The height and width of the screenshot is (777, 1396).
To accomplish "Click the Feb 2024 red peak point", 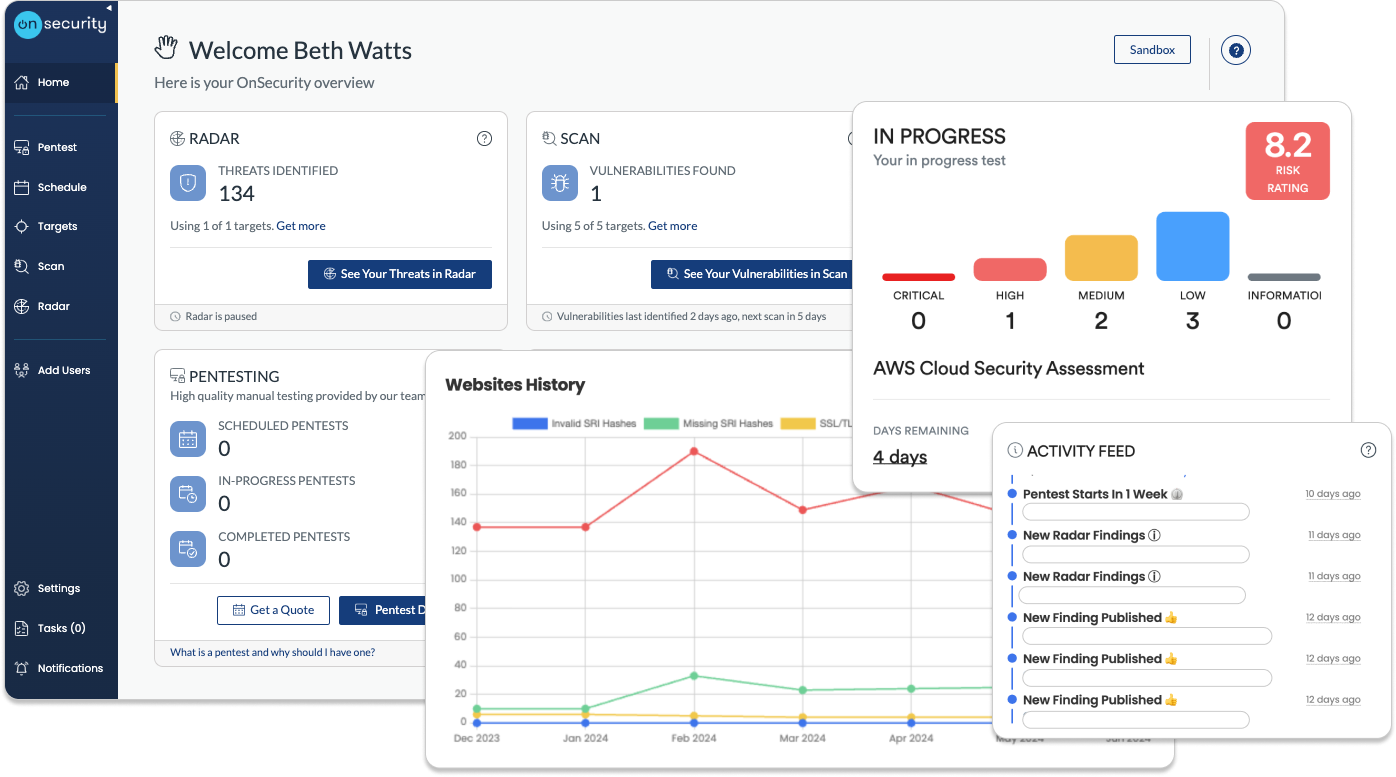I will point(693,451).
